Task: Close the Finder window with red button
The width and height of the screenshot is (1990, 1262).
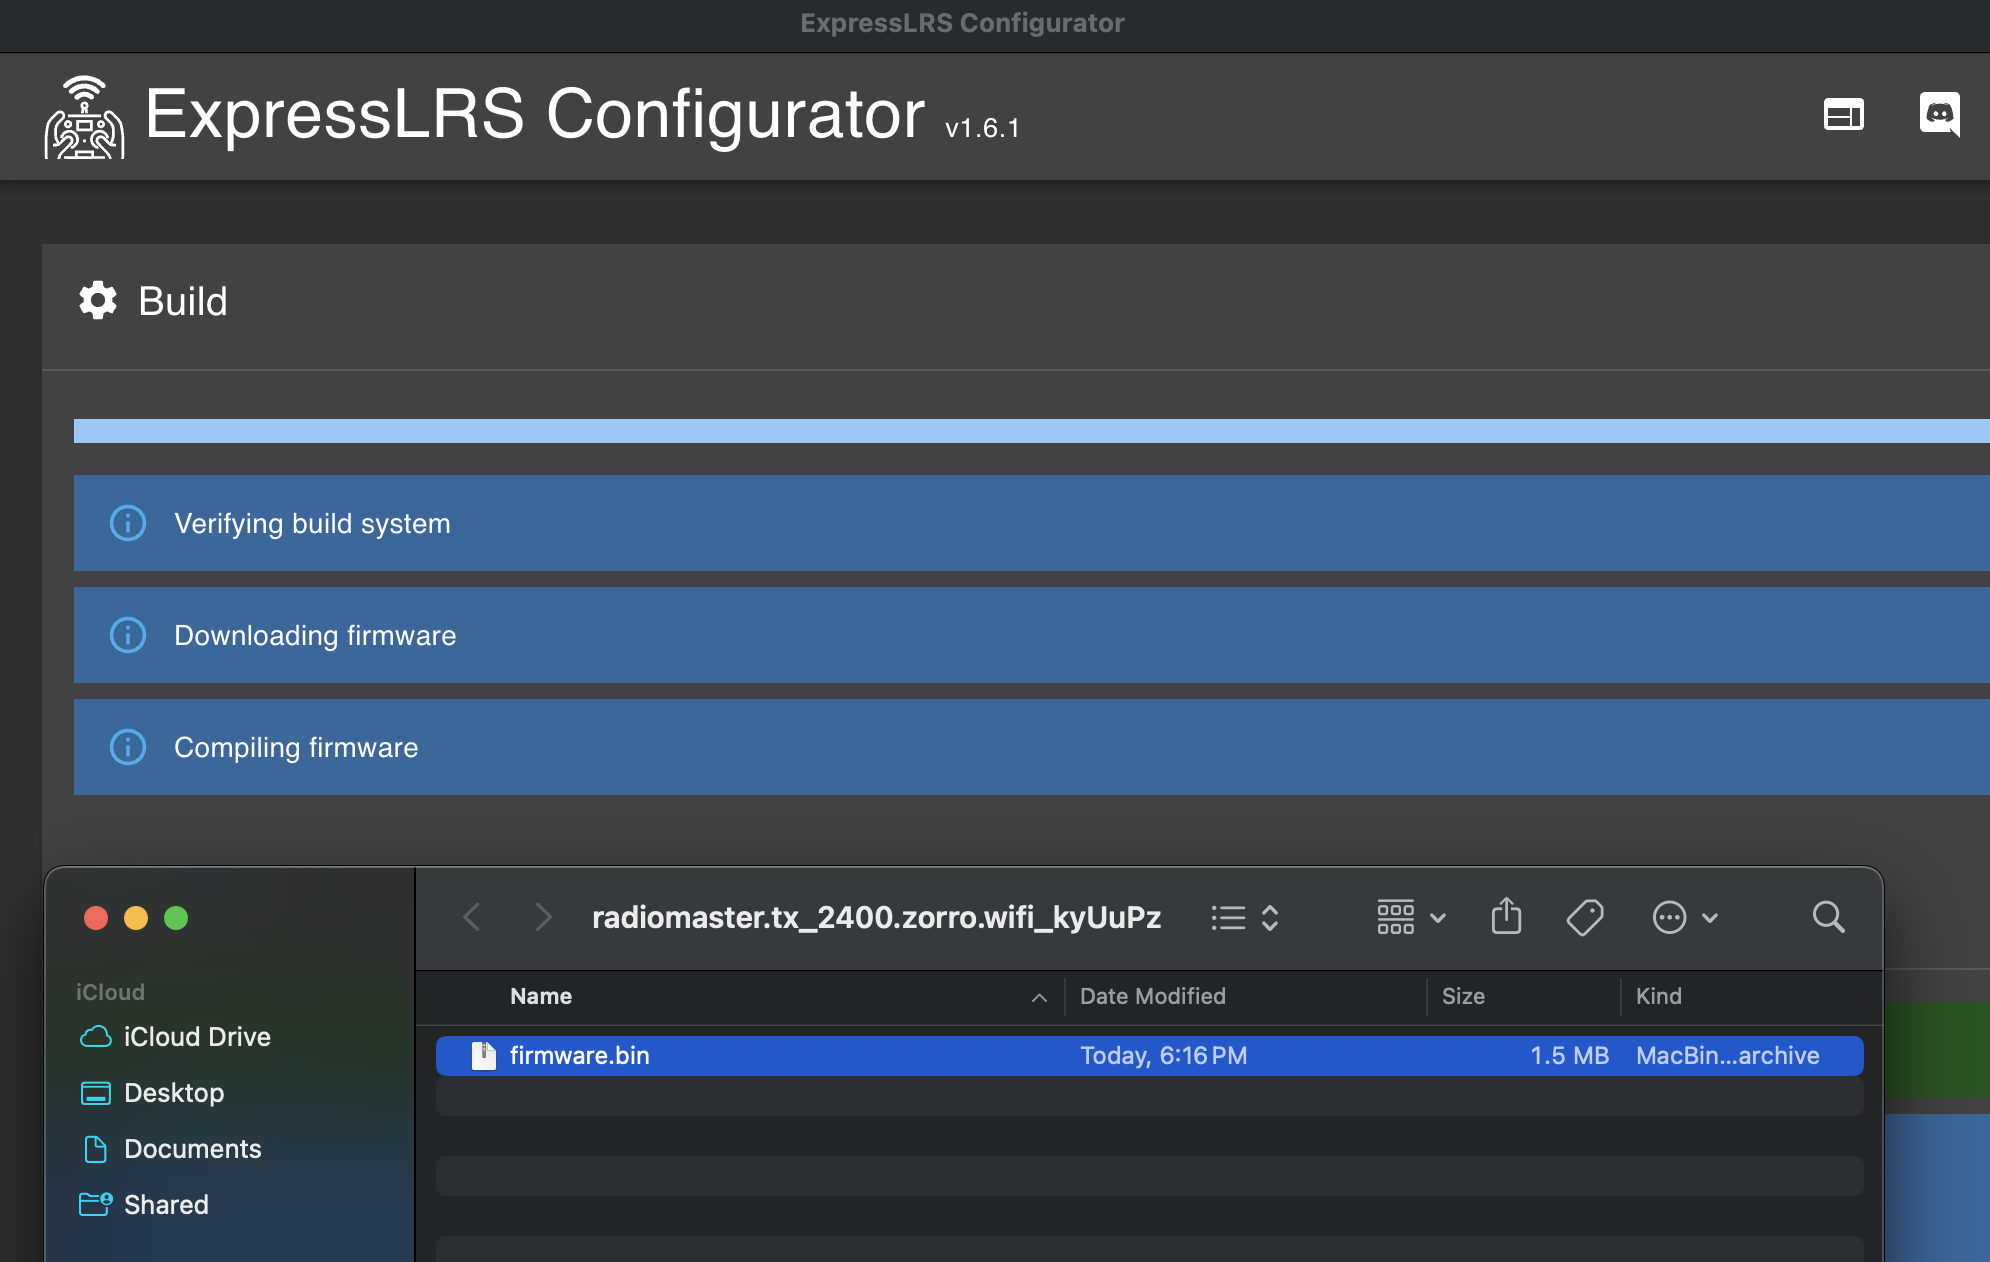Action: [x=96, y=918]
